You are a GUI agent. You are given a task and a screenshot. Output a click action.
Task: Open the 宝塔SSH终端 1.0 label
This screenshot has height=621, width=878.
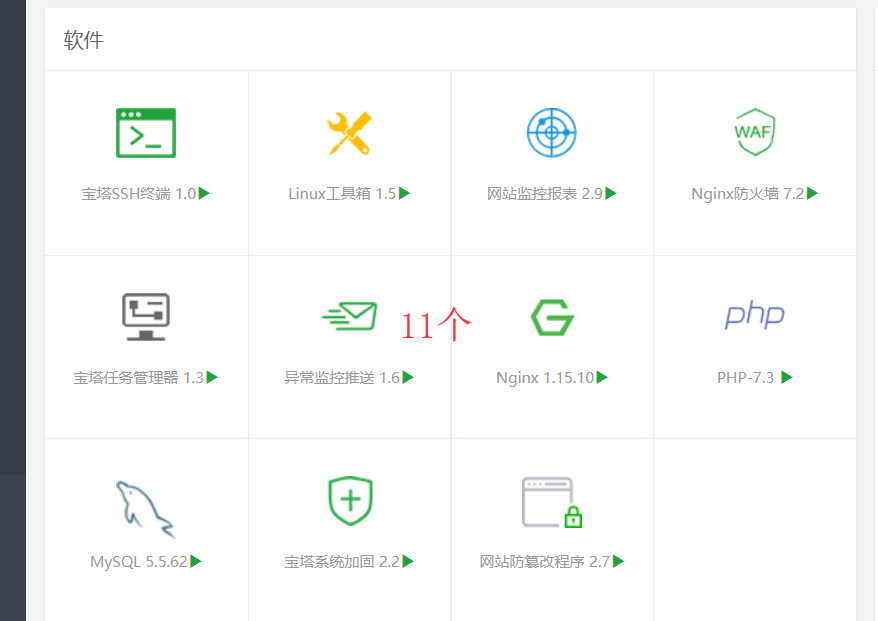(139, 194)
